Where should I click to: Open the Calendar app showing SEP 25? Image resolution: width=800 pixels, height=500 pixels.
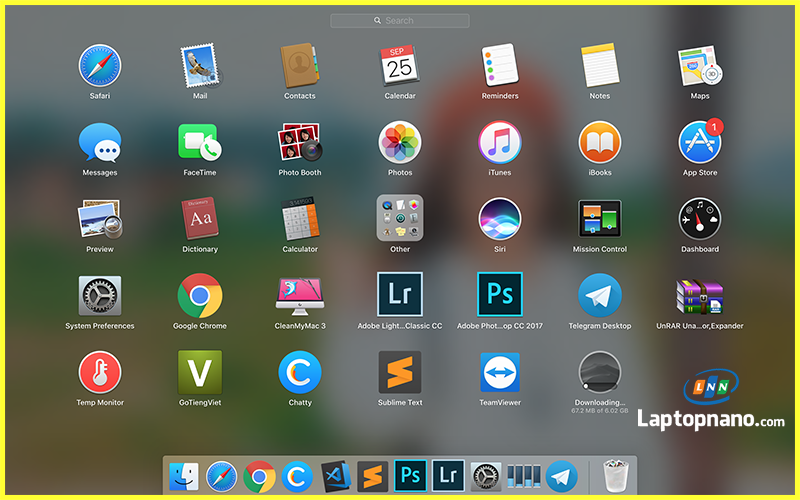click(400, 66)
